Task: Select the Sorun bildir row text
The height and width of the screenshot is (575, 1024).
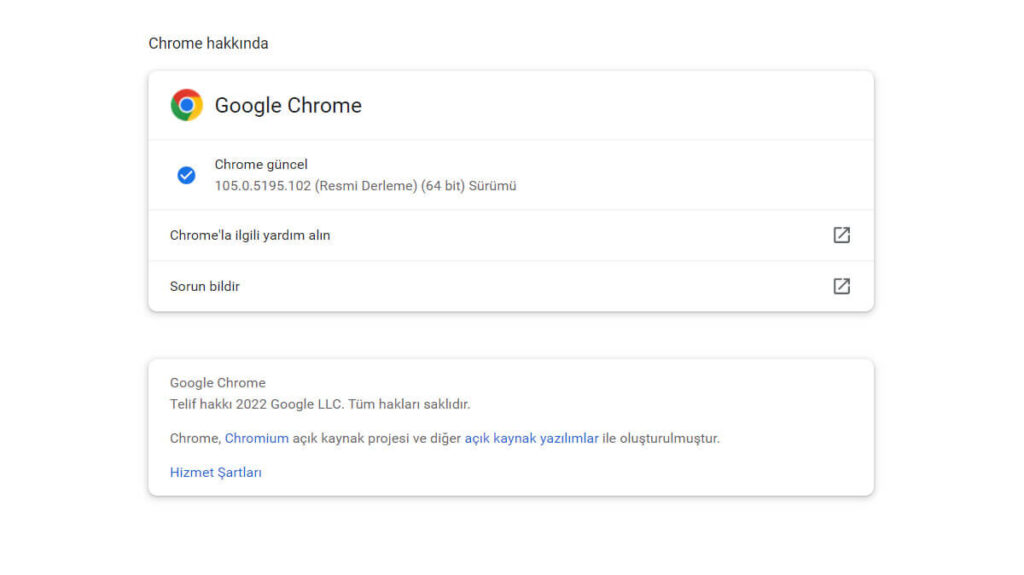Action: [x=204, y=286]
